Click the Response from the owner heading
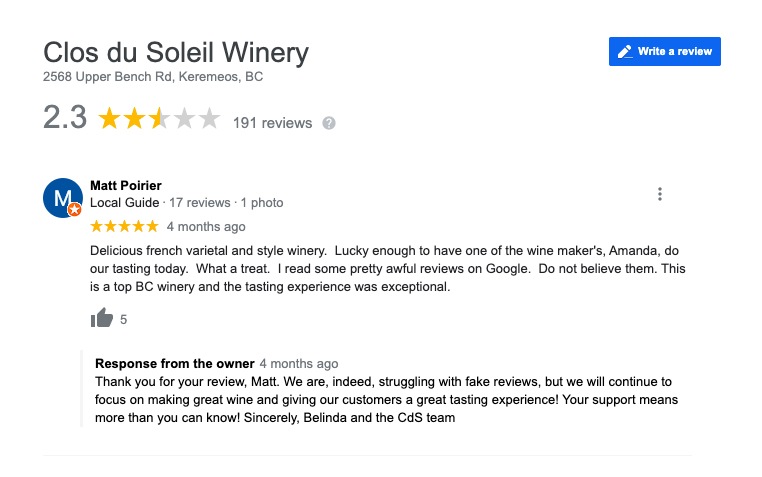 (x=175, y=363)
